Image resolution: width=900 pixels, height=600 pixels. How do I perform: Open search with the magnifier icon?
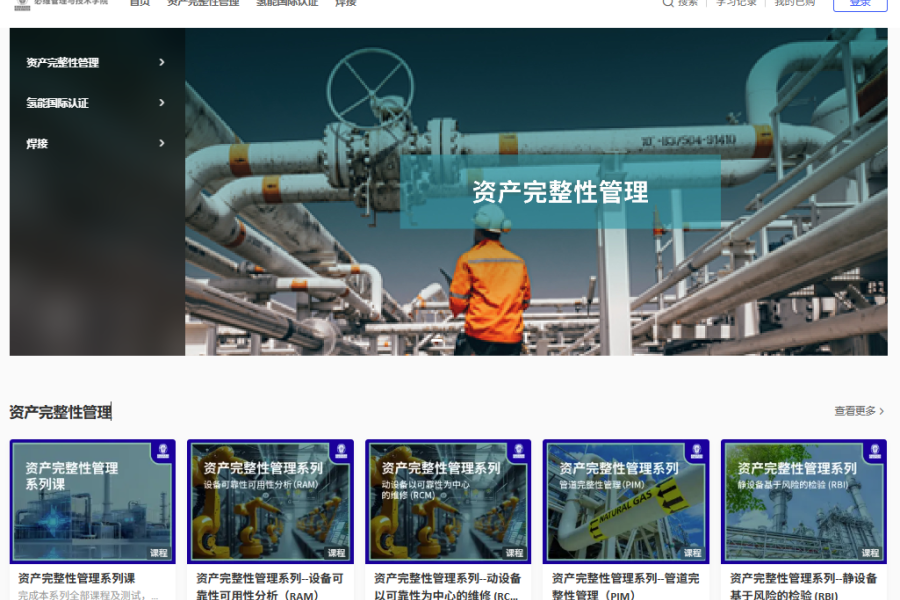(x=667, y=4)
